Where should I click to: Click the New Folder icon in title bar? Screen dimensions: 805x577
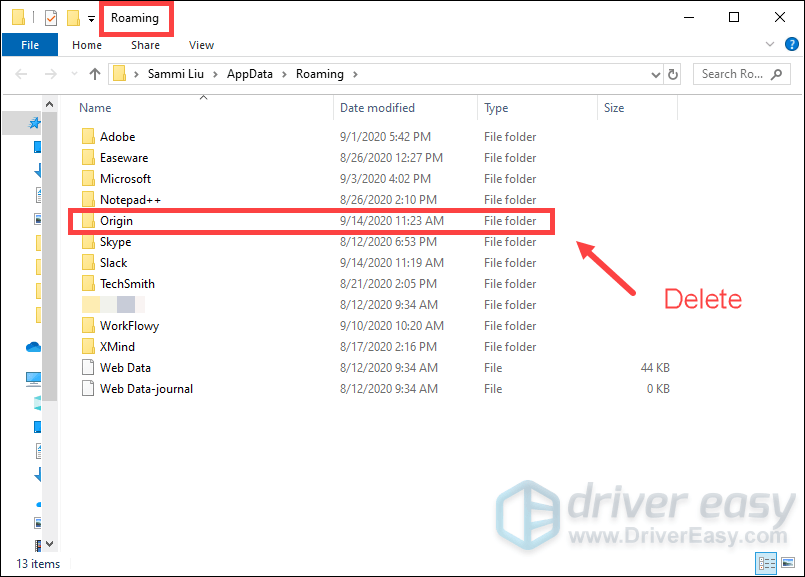pyautogui.click(x=73, y=18)
